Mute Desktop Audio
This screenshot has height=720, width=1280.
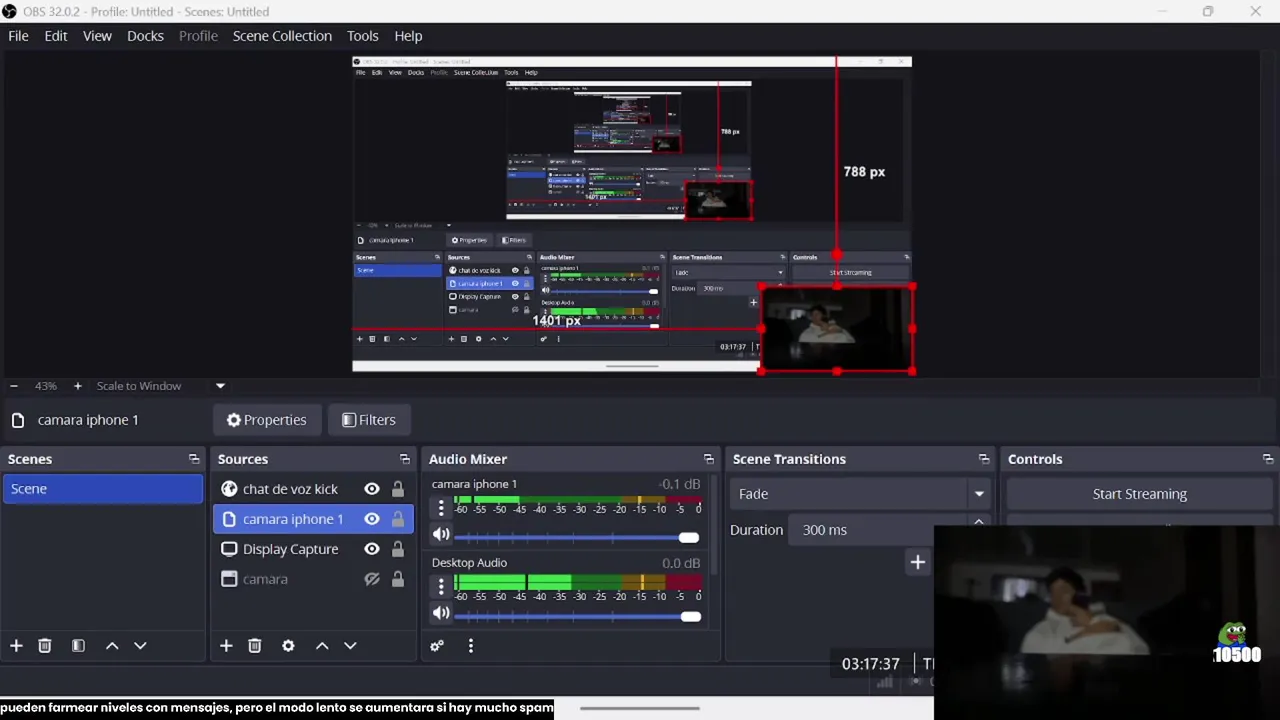(441, 613)
